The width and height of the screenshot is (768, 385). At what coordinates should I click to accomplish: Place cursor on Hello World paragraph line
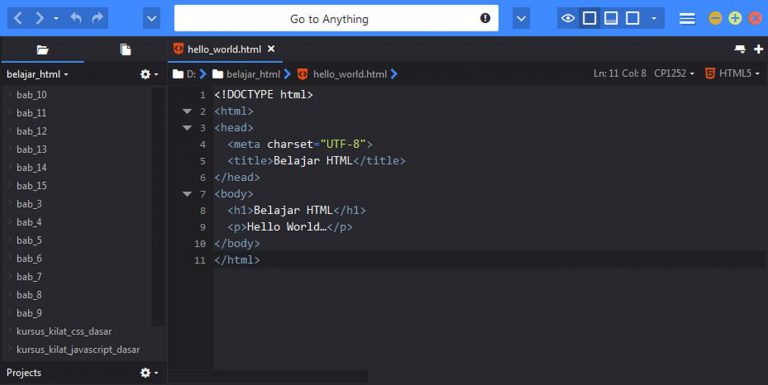290,227
